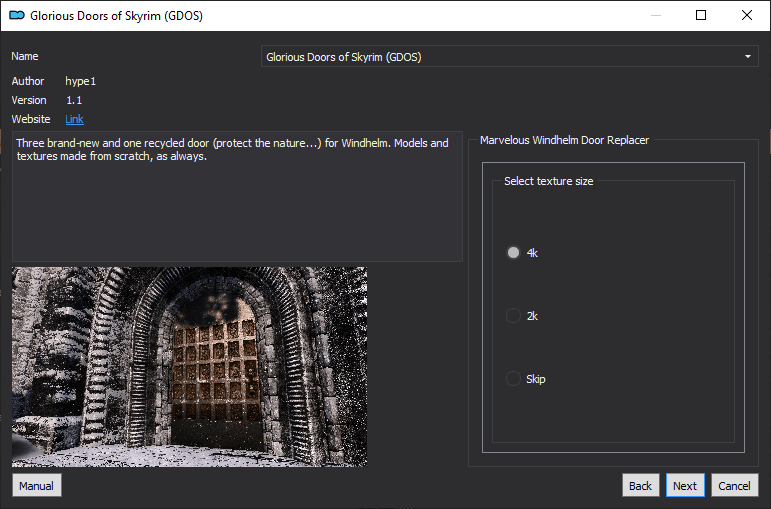Open the mod website Link

pos(74,119)
